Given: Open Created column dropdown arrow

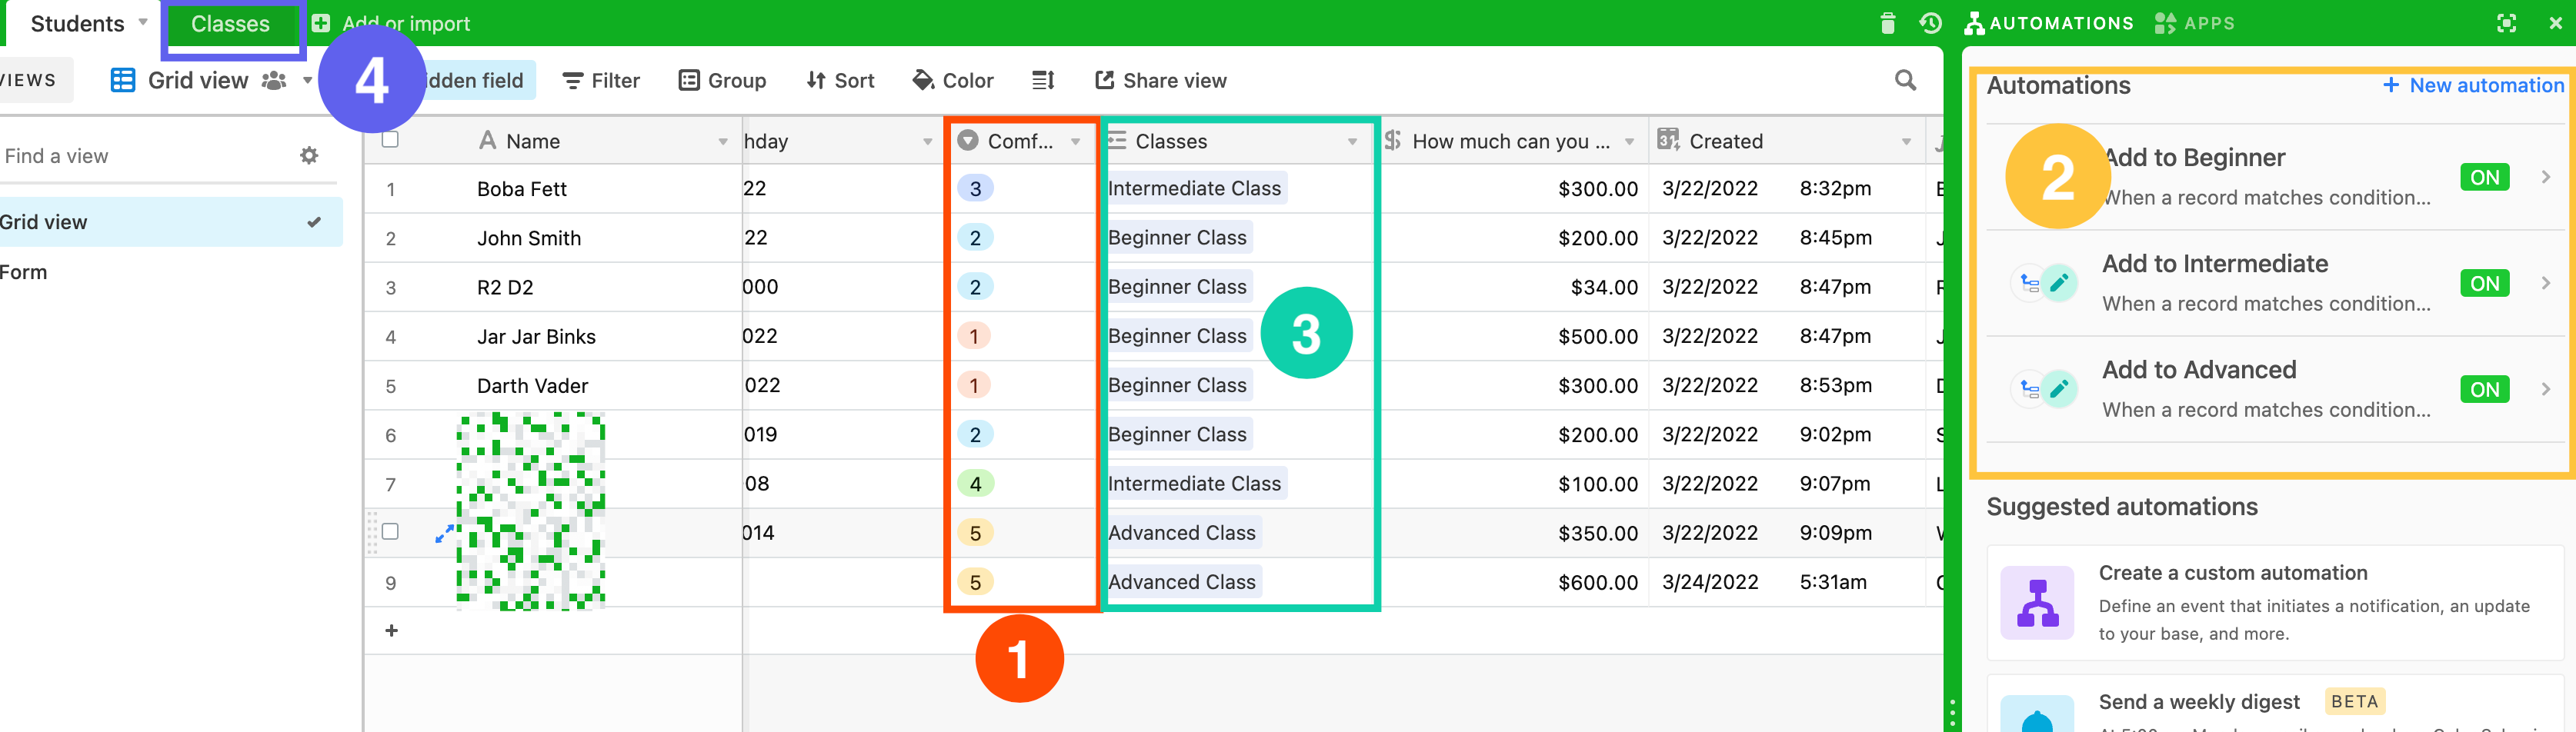Looking at the screenshot, I should (x=1906, y=141).
